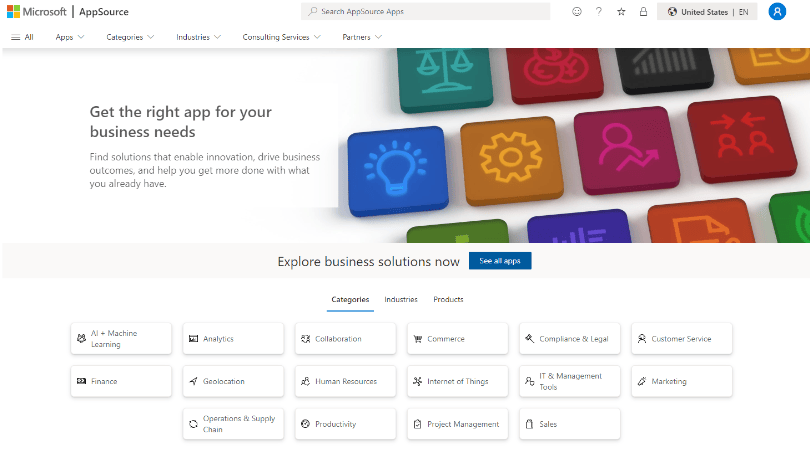
Task: Switch to the Industries tab below banner
Action: 401,299
